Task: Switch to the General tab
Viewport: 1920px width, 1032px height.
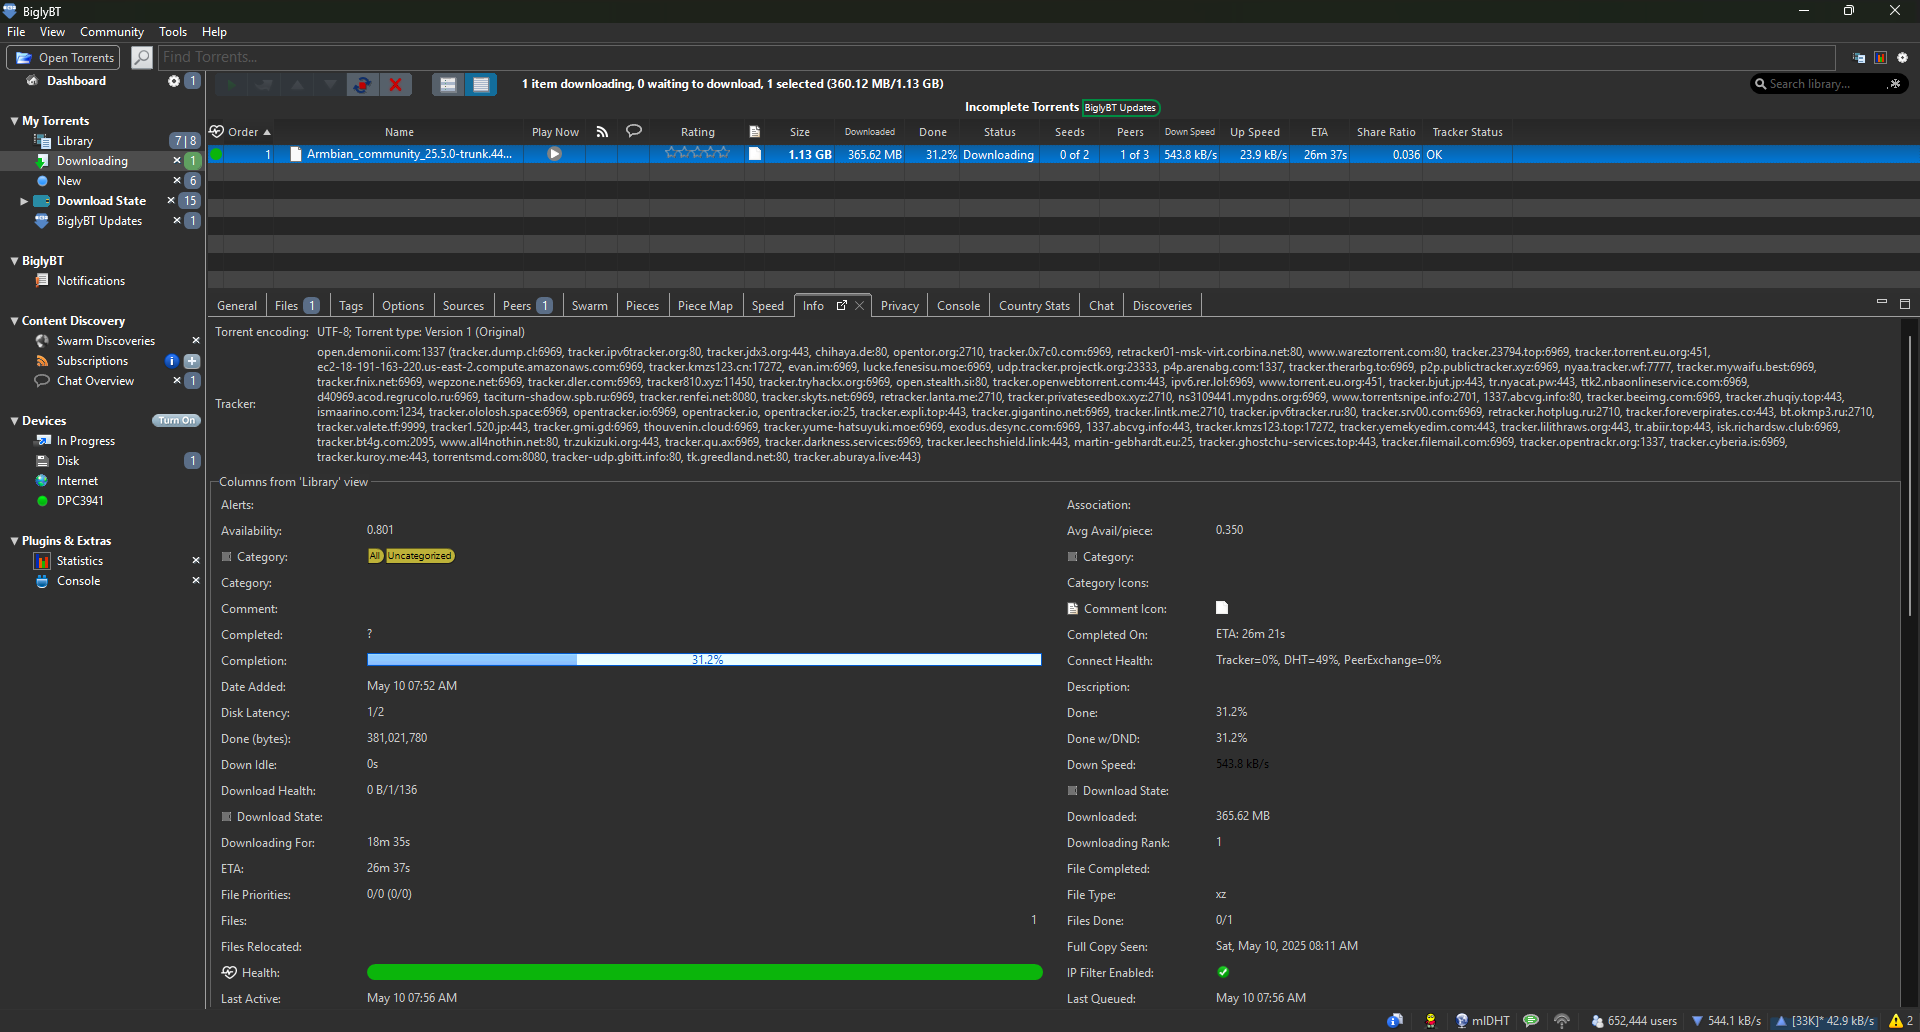Action: point(237,306)
